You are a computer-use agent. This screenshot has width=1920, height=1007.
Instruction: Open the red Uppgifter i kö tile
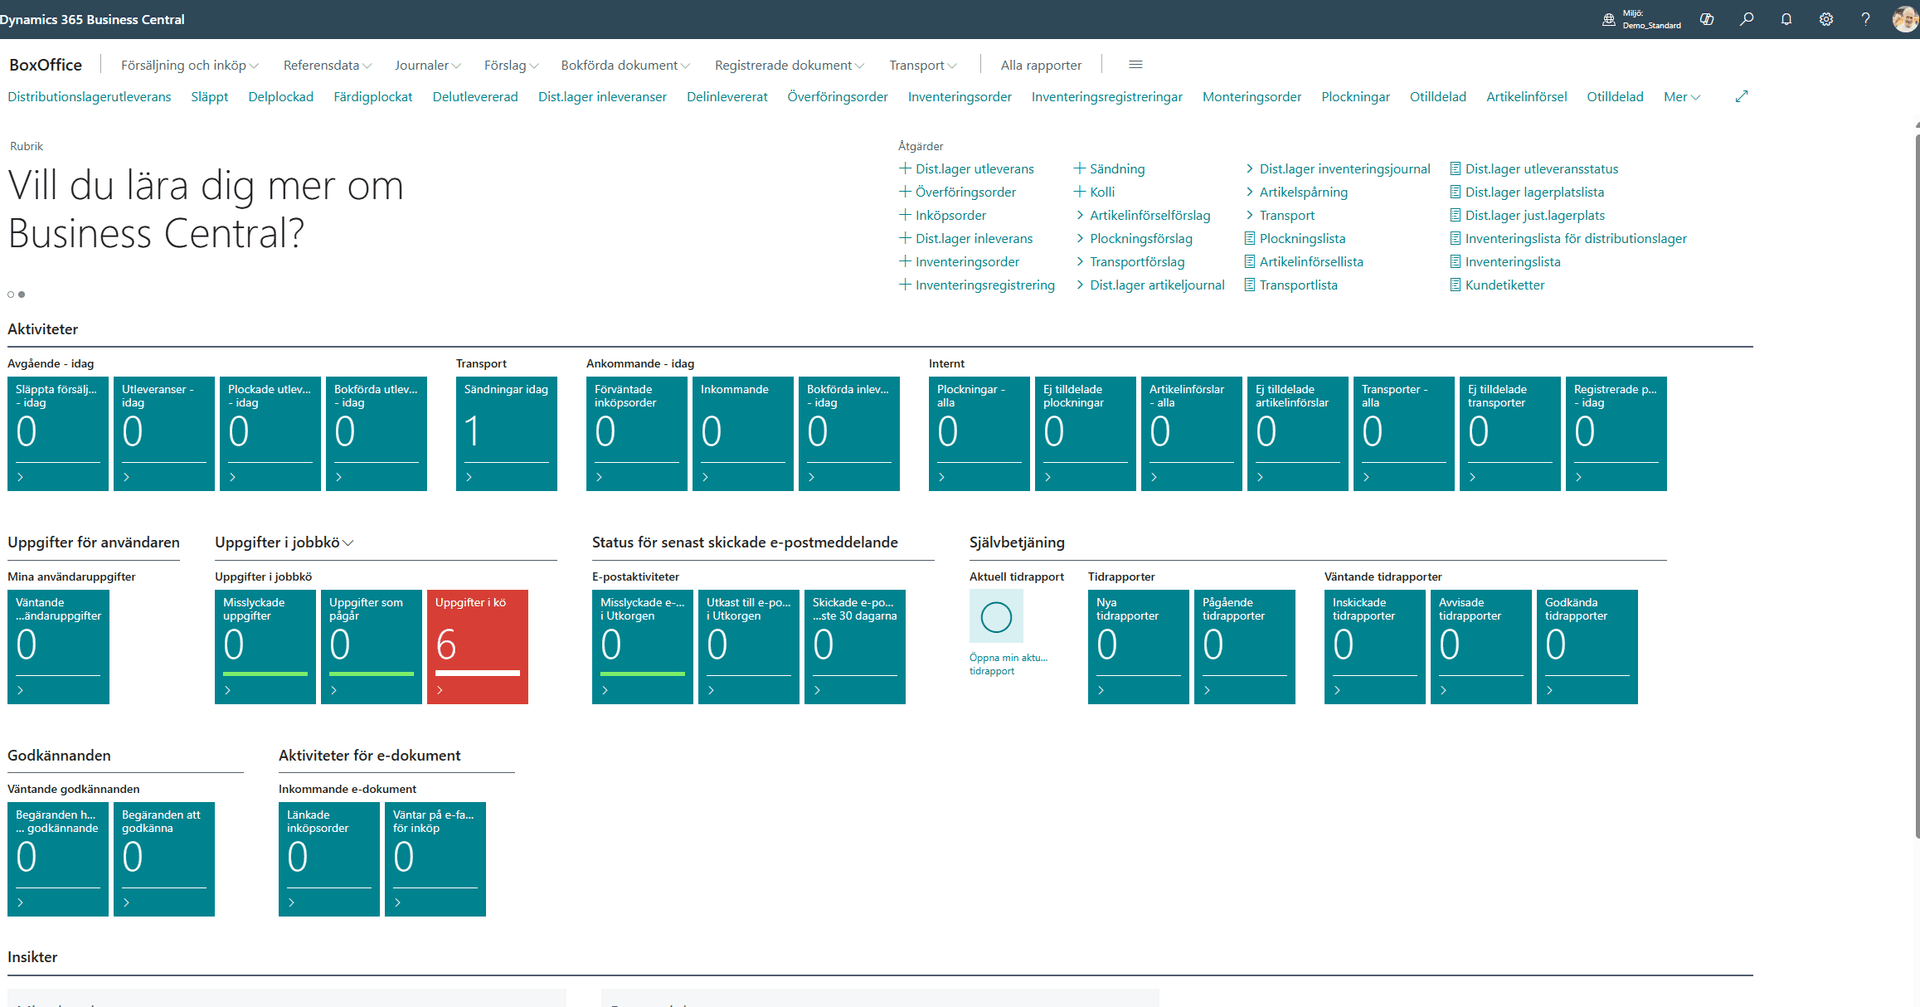point(477,646)
